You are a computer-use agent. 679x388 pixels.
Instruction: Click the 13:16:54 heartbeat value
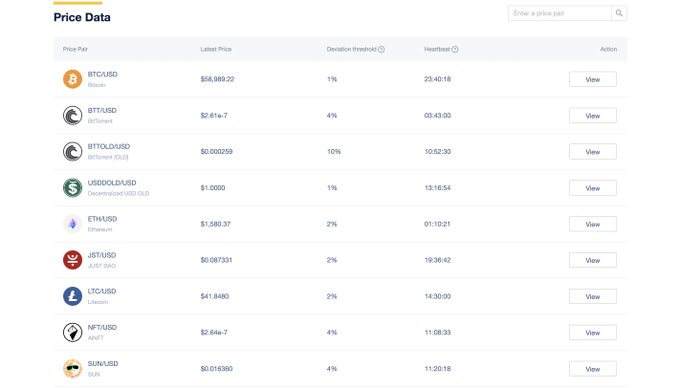(x=437, y=188)
